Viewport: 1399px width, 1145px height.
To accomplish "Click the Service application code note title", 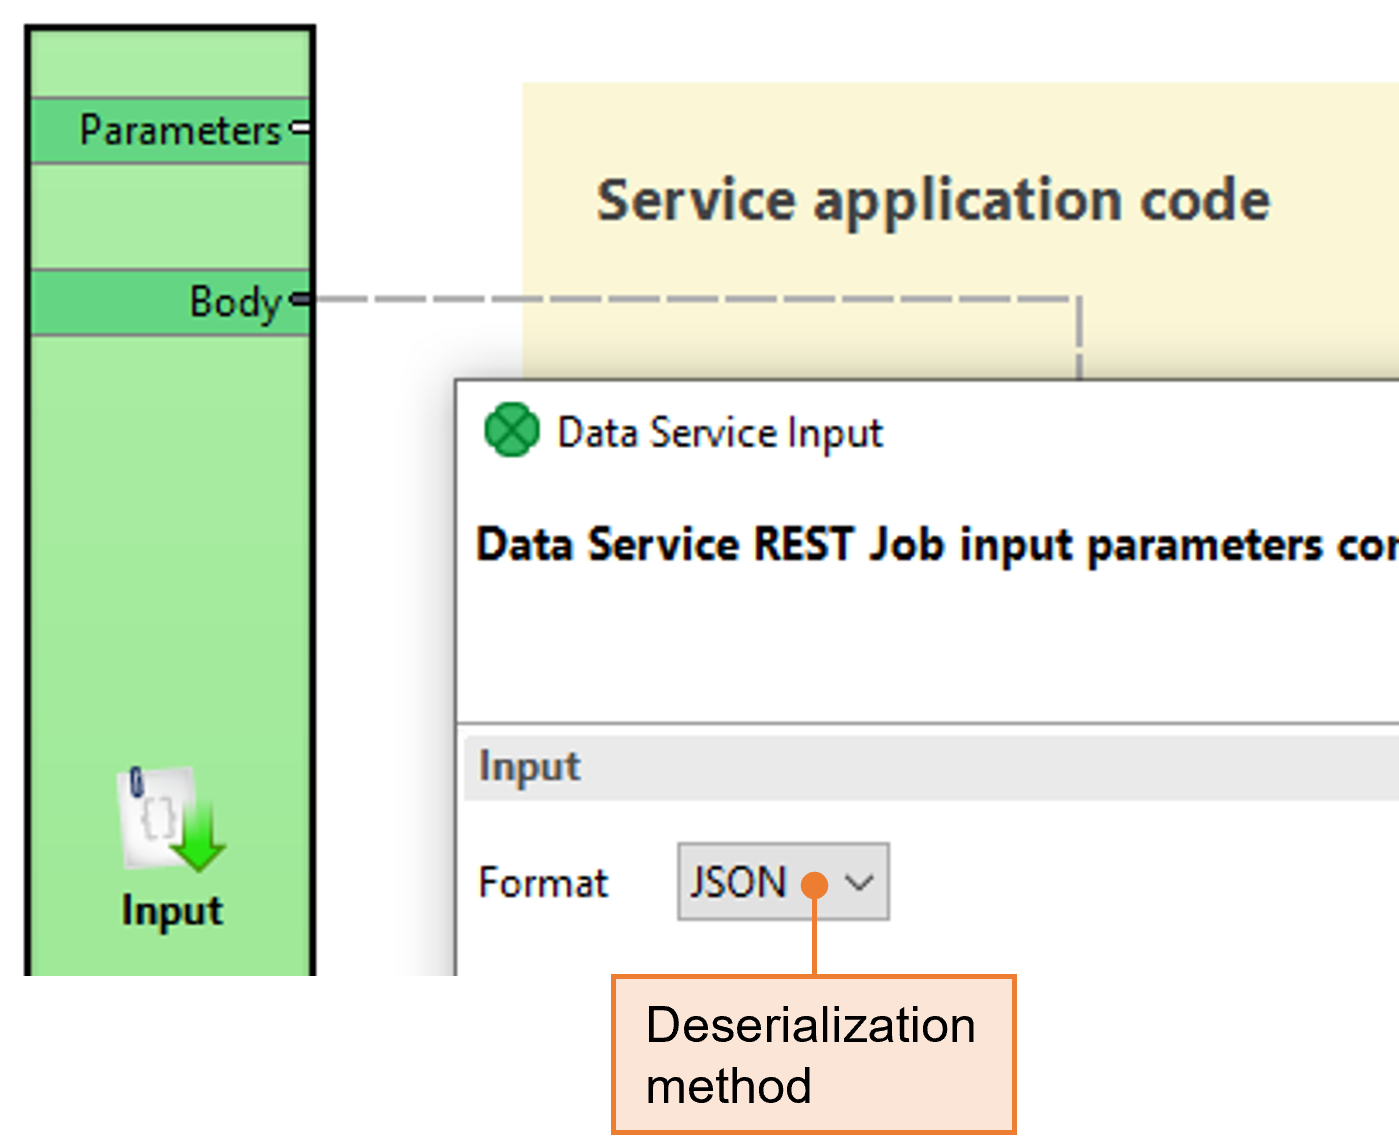I will click(932, 200).
